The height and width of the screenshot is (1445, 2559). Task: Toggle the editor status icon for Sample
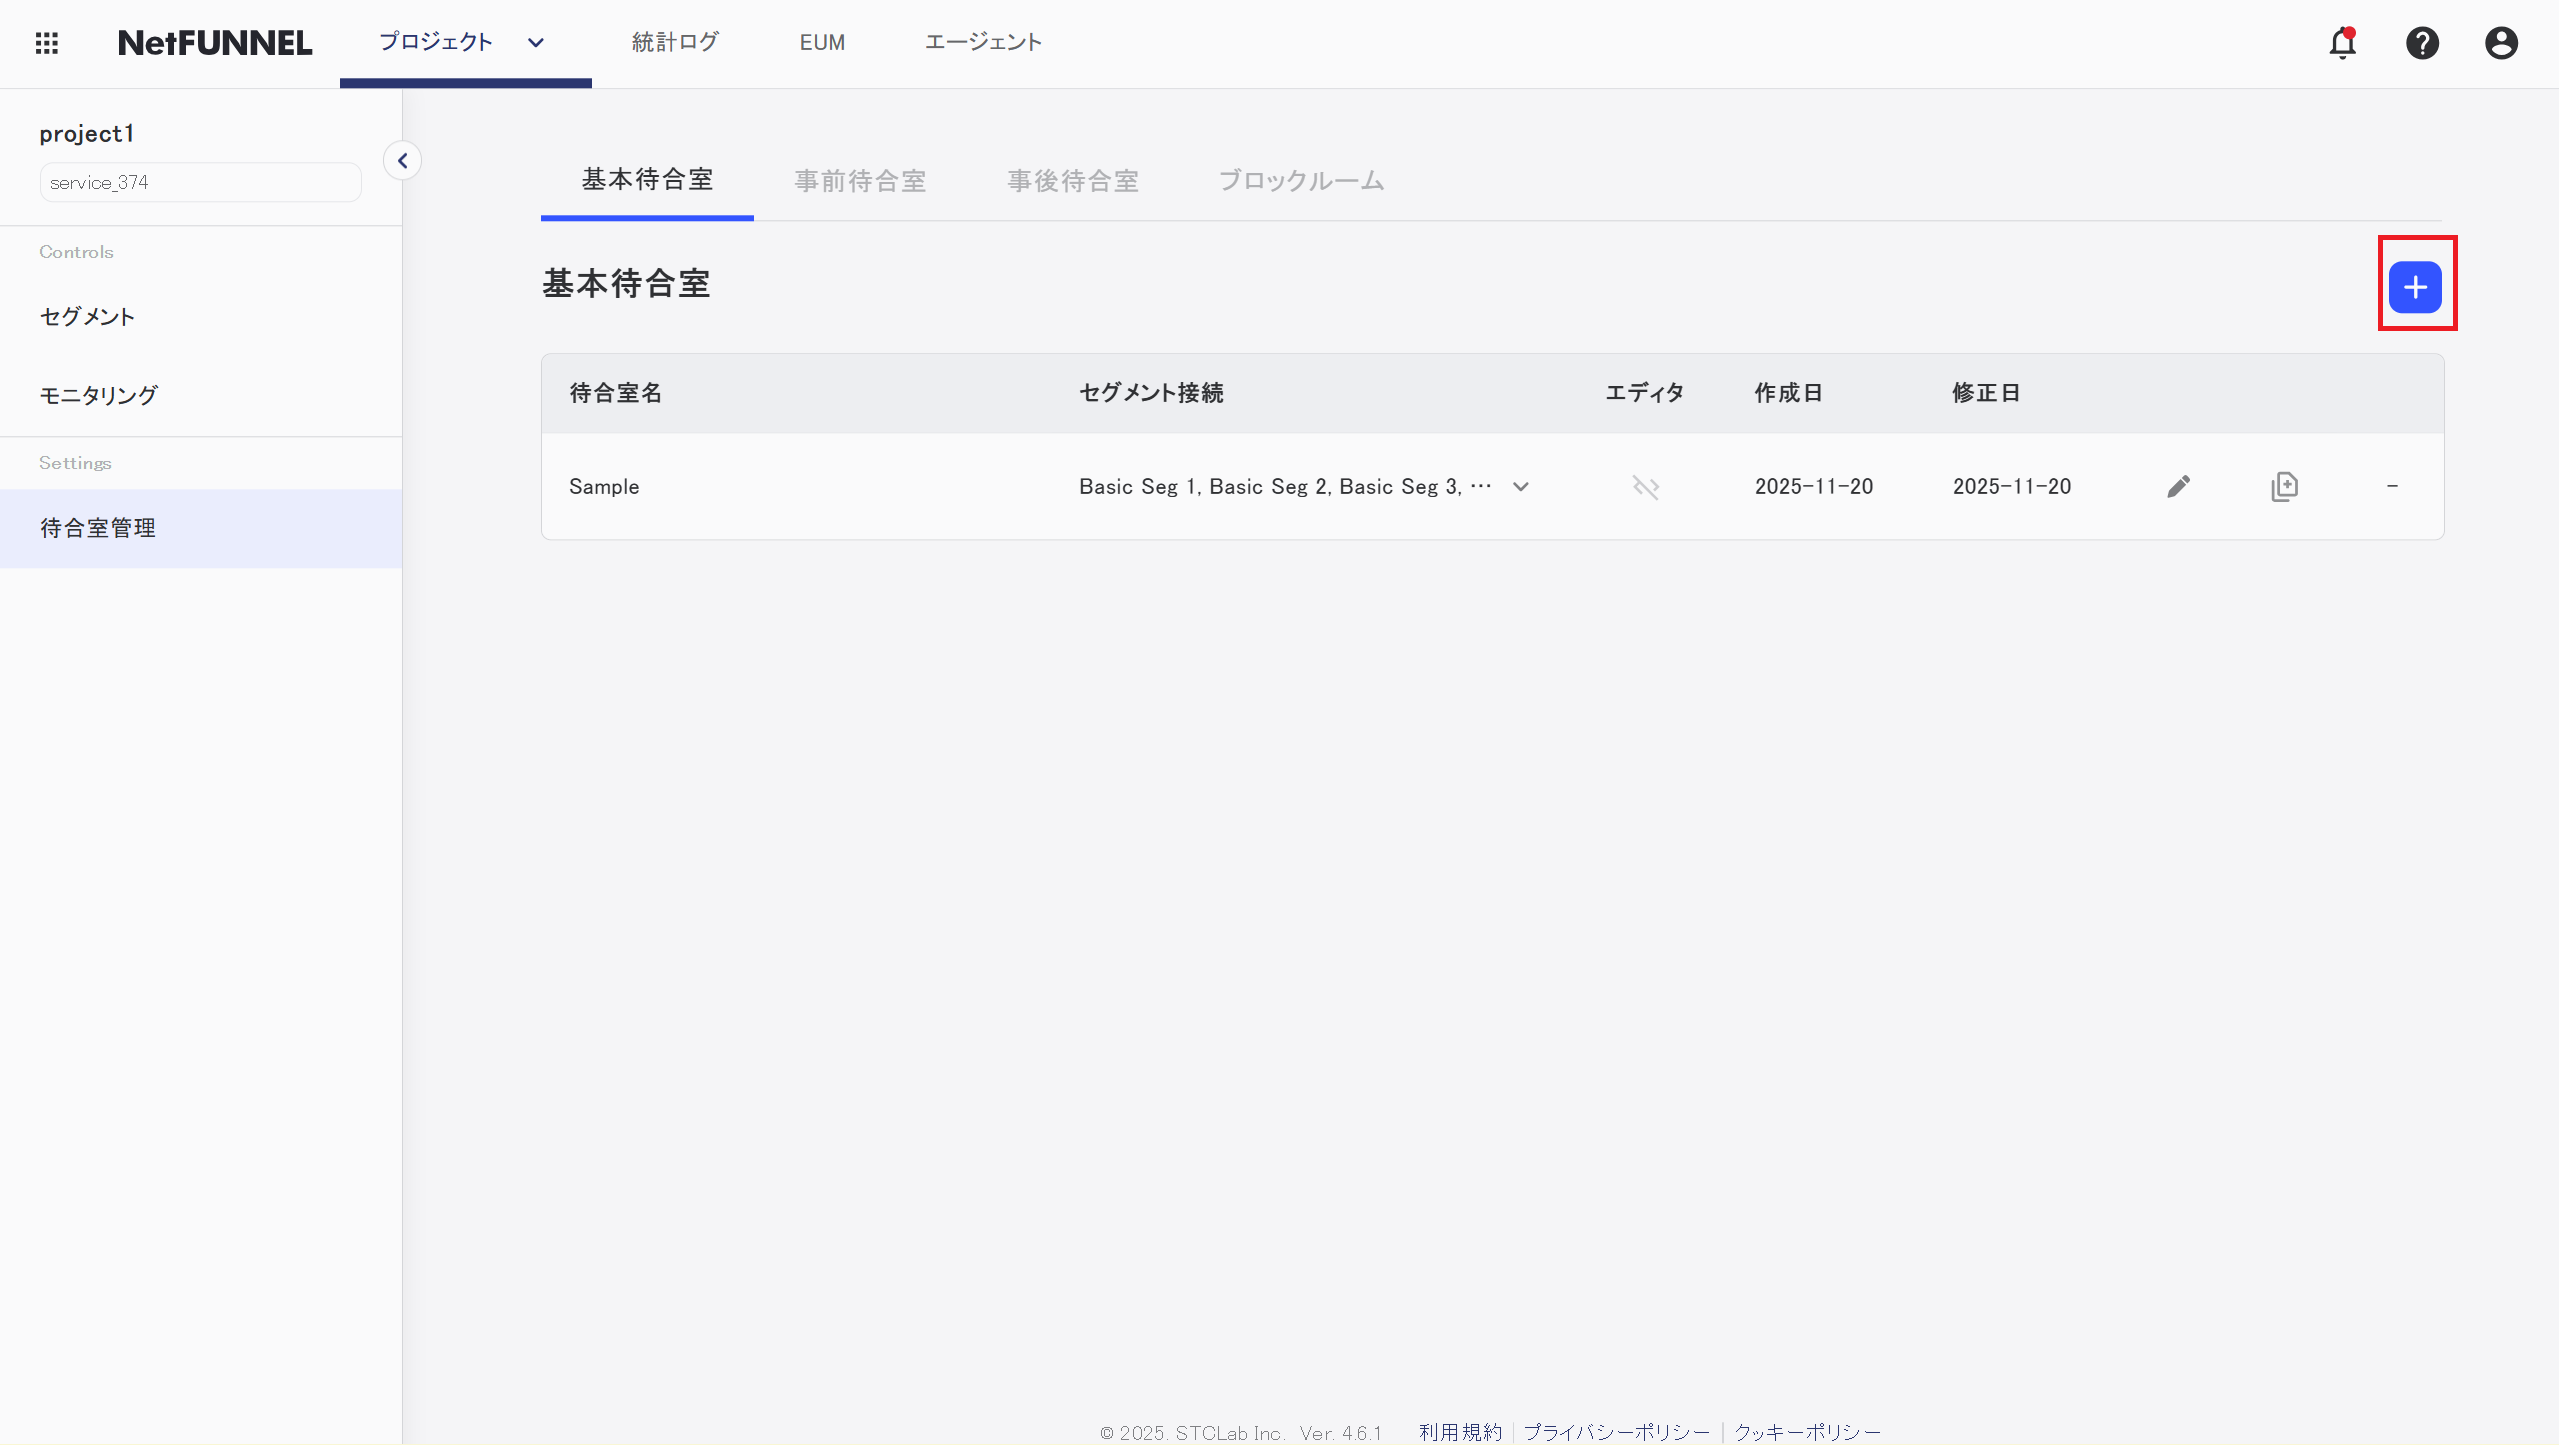pos(1645,486)
